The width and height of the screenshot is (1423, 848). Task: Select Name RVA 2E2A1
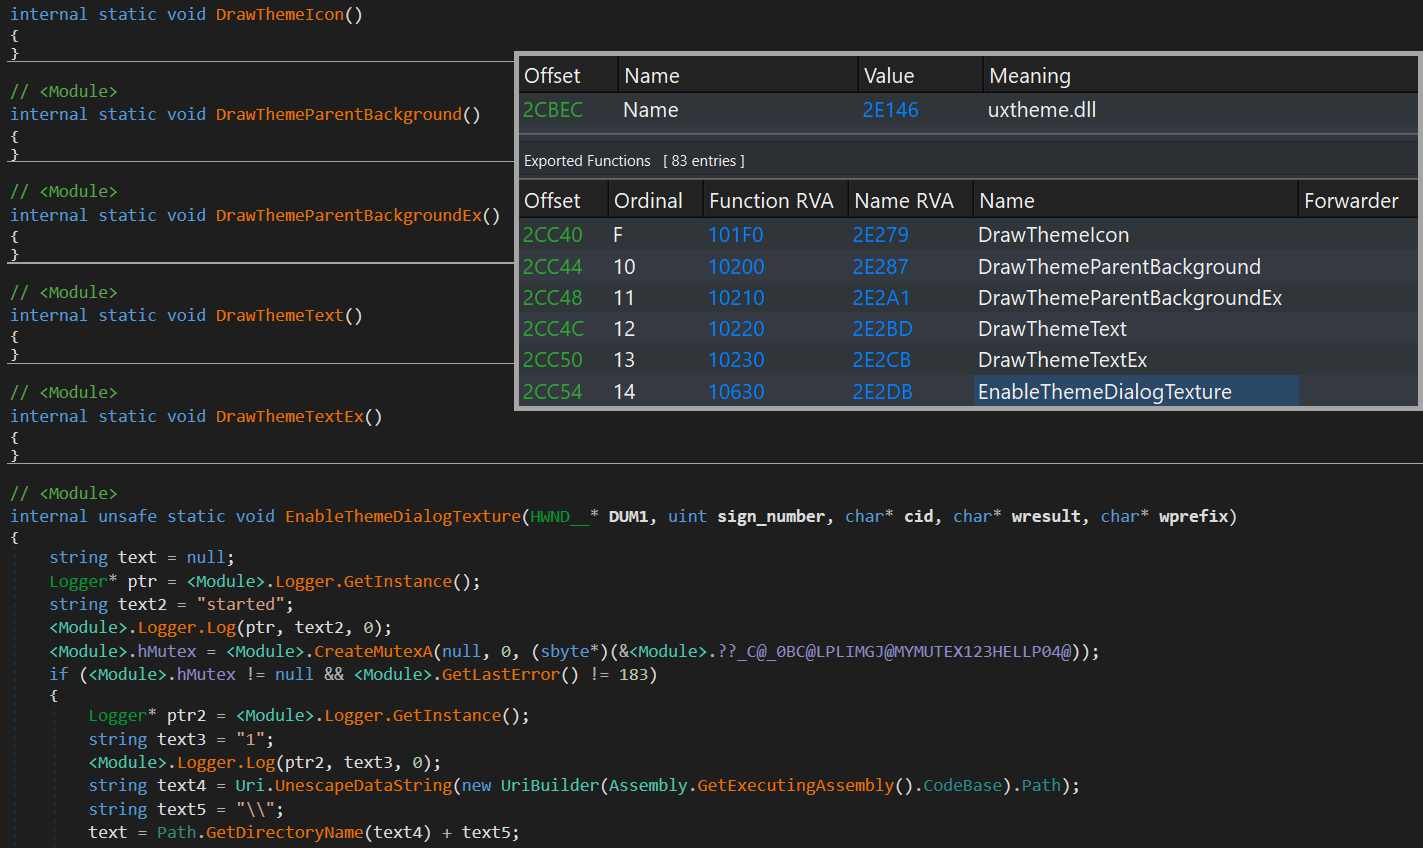[882, 298]
